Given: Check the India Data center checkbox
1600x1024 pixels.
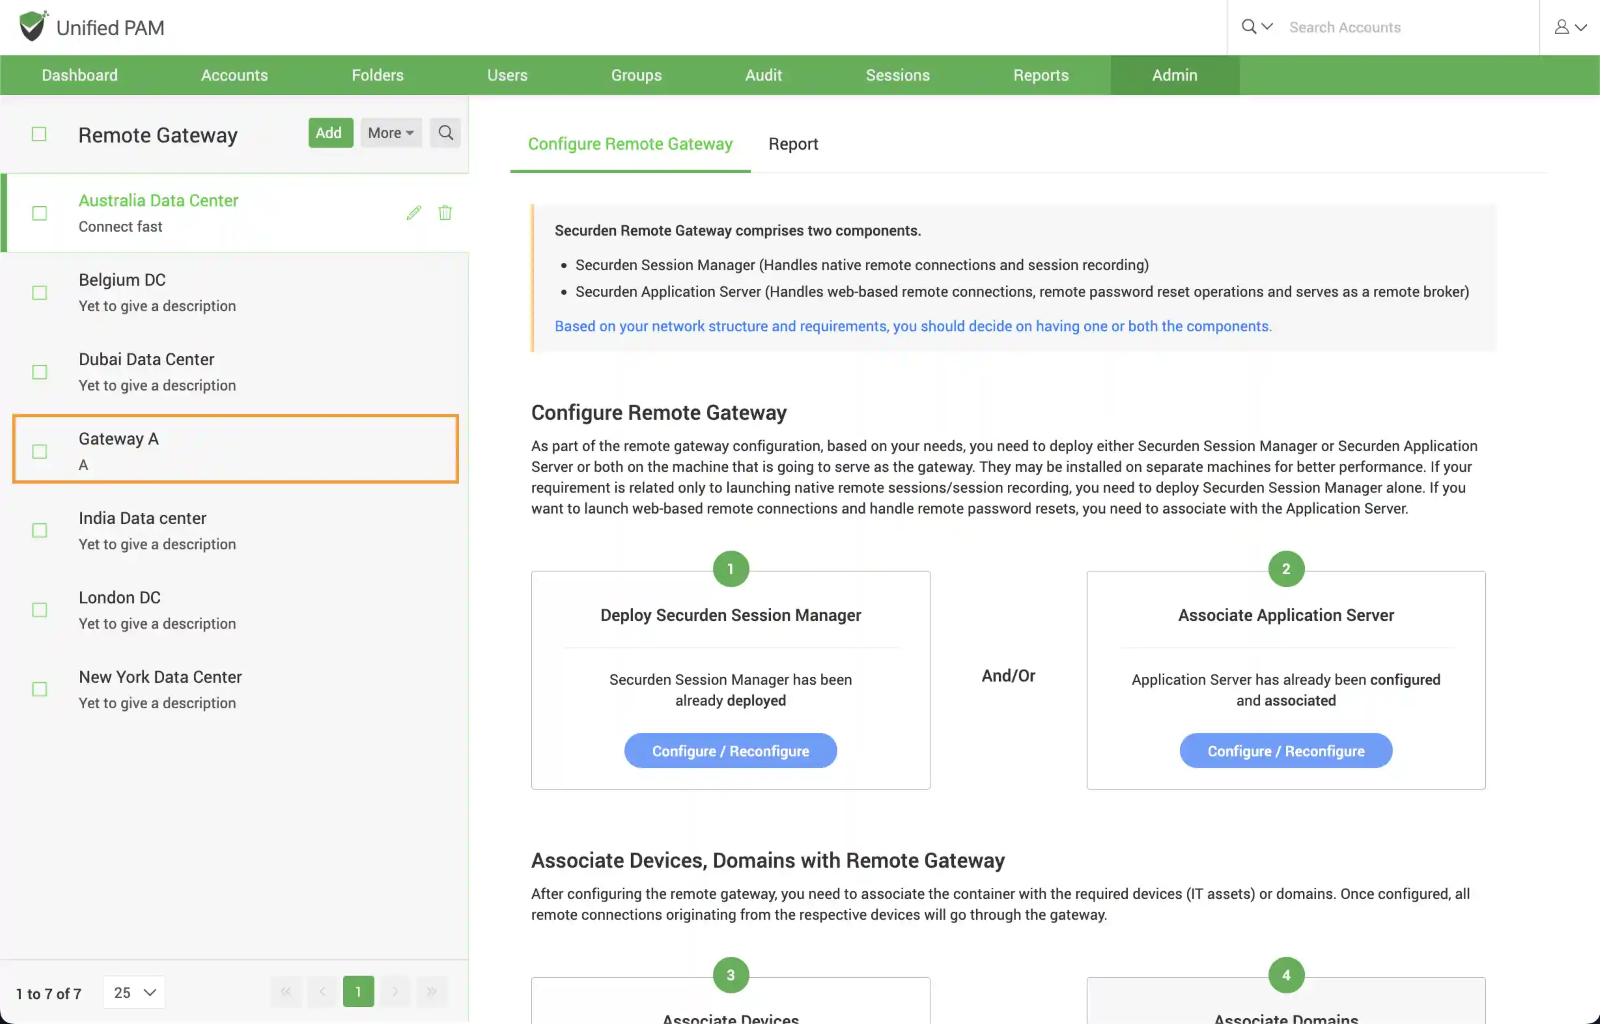Looking at the screenshot, I should [40, 531].
